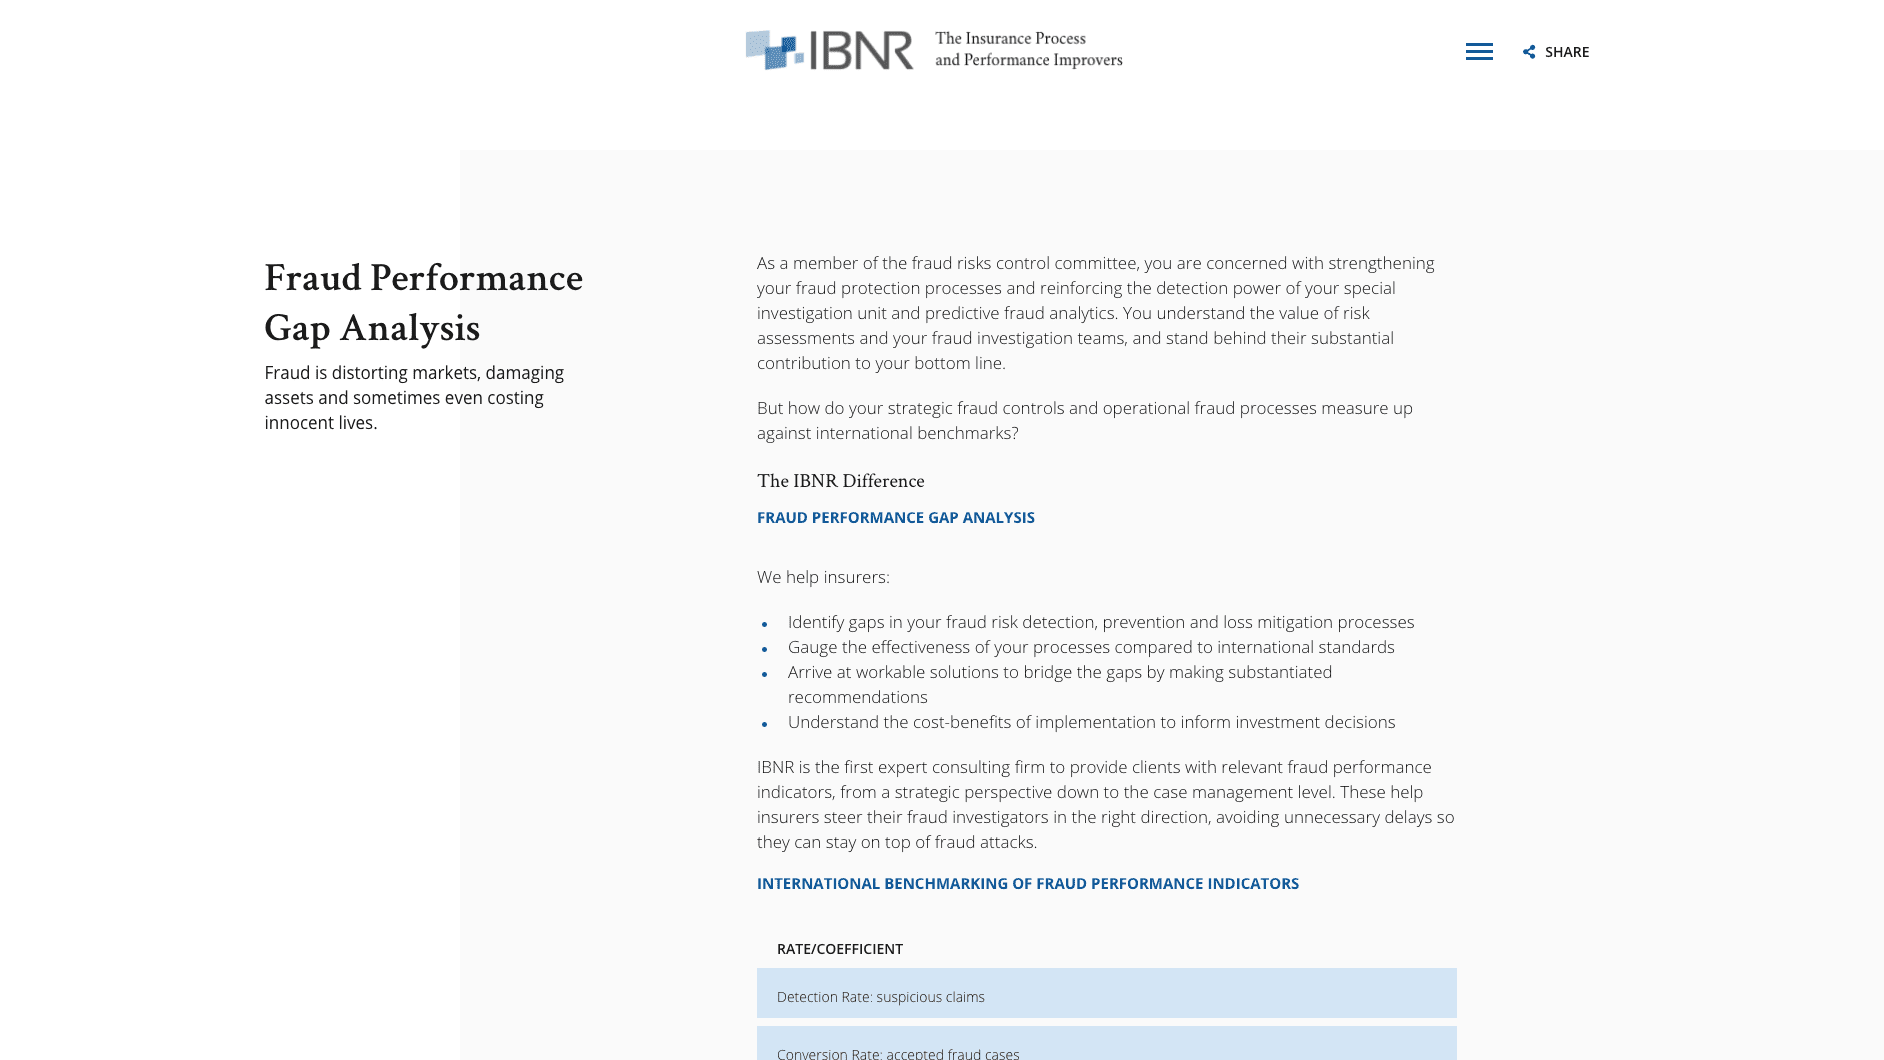Click 'INTERNATIONAL BENCHMARKING OF FRAUD PERFORMANCE INDICATORS' heading
Image resolution: width=1884 pixels, height=1060 pixels.
[1028, 883]
